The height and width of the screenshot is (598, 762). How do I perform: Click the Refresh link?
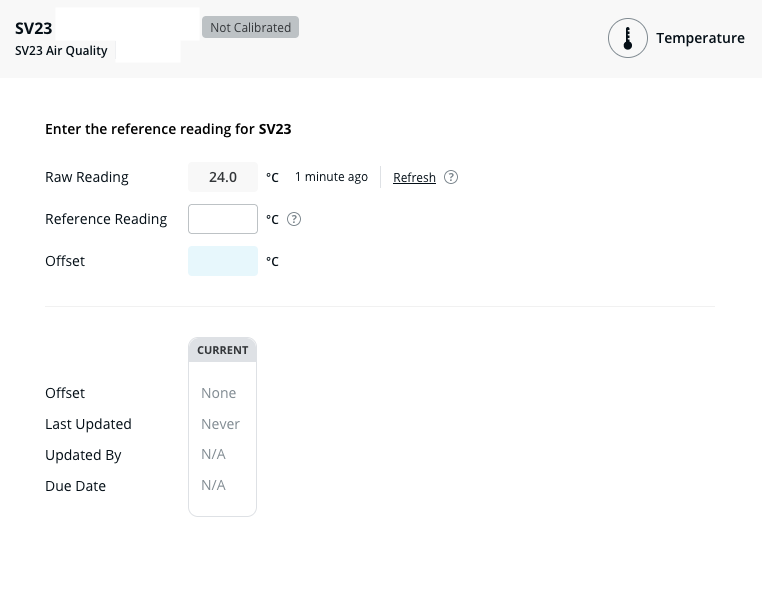tap(414, 177)
